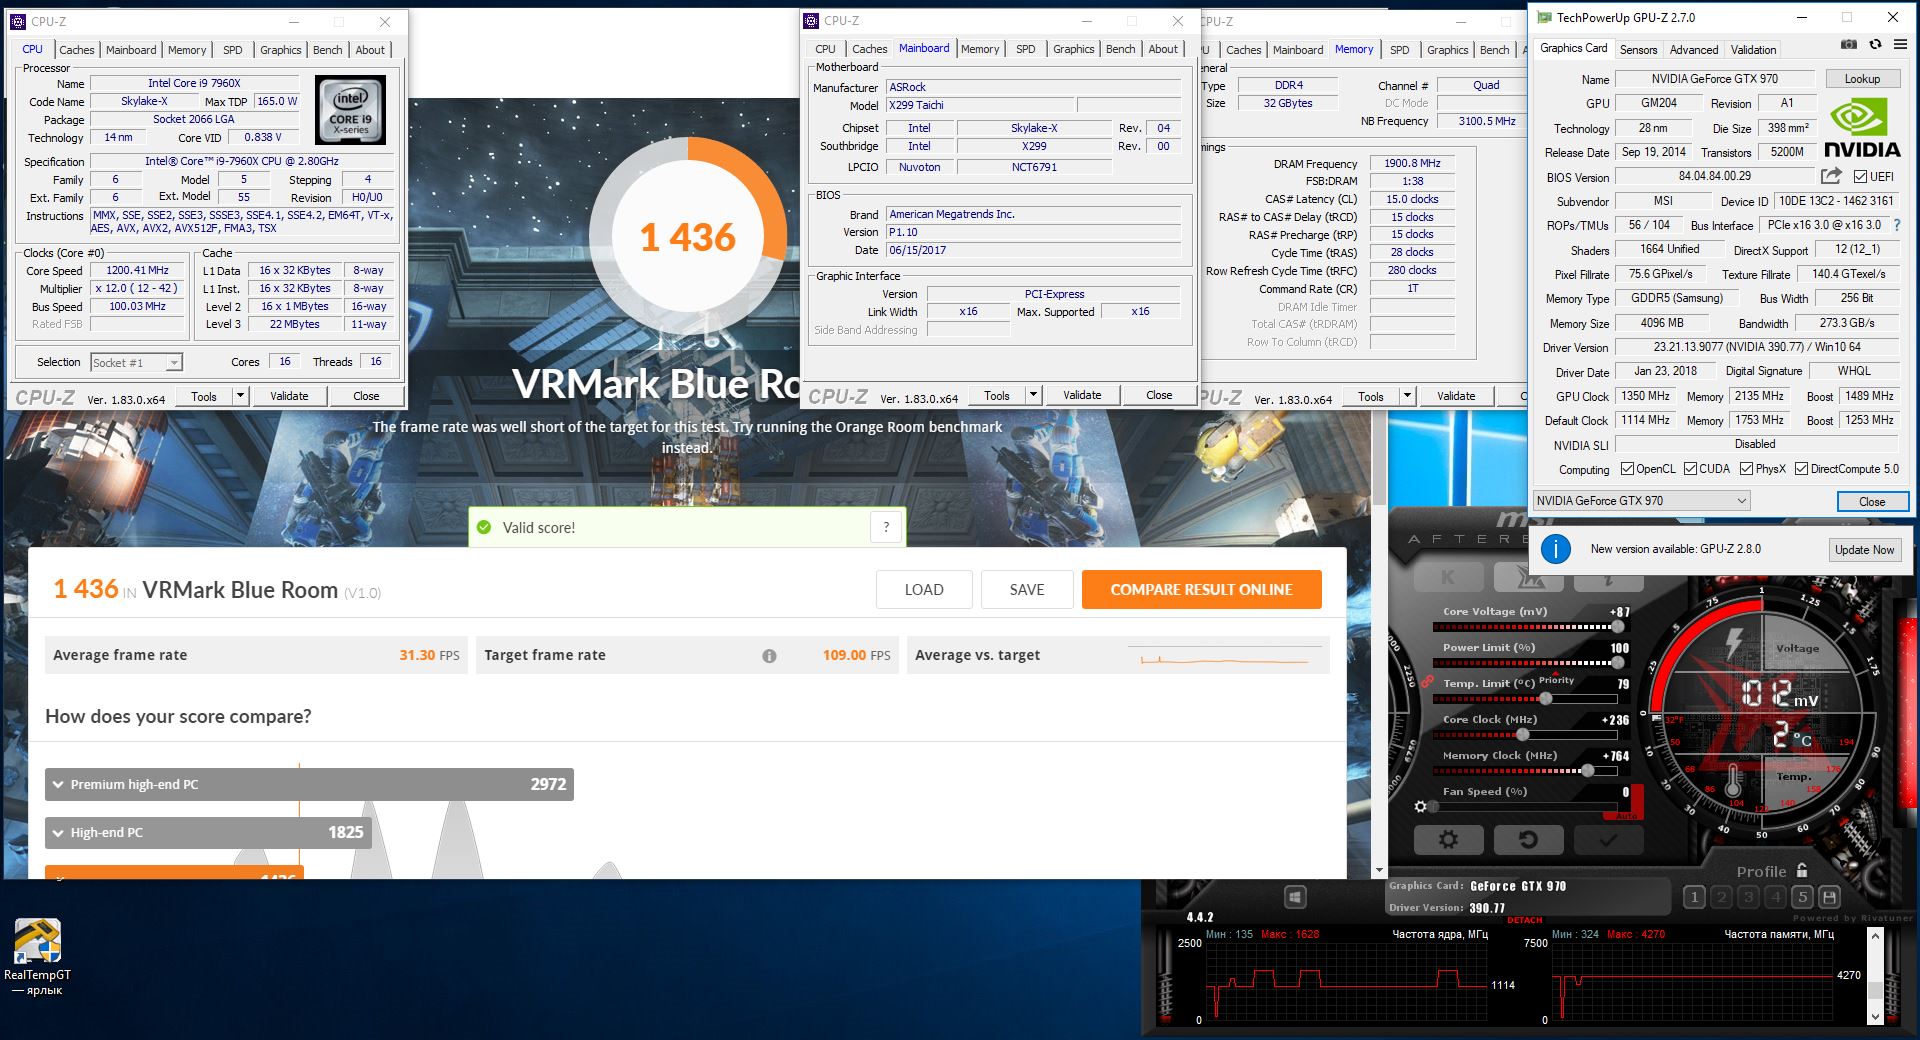Screen dimensions: 1920x1040
Task: Click the blue GPU-Z update info icon
Action: (x=1555, y=549)
